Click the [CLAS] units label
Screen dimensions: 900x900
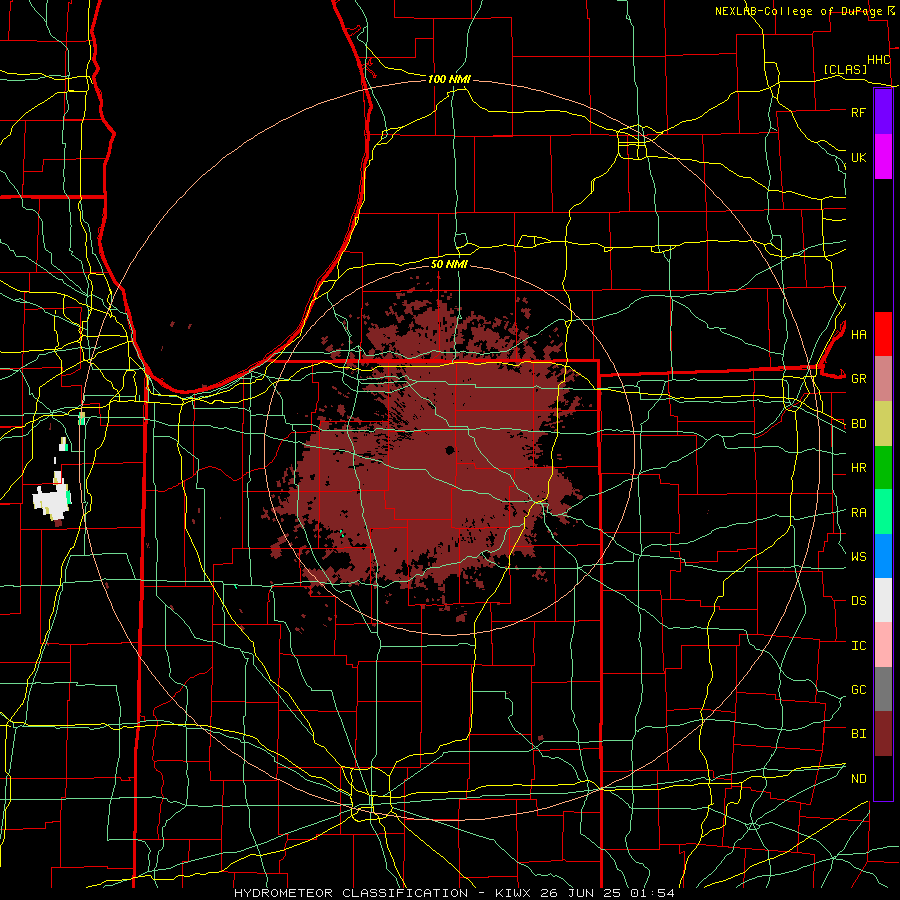coord(845,70)
